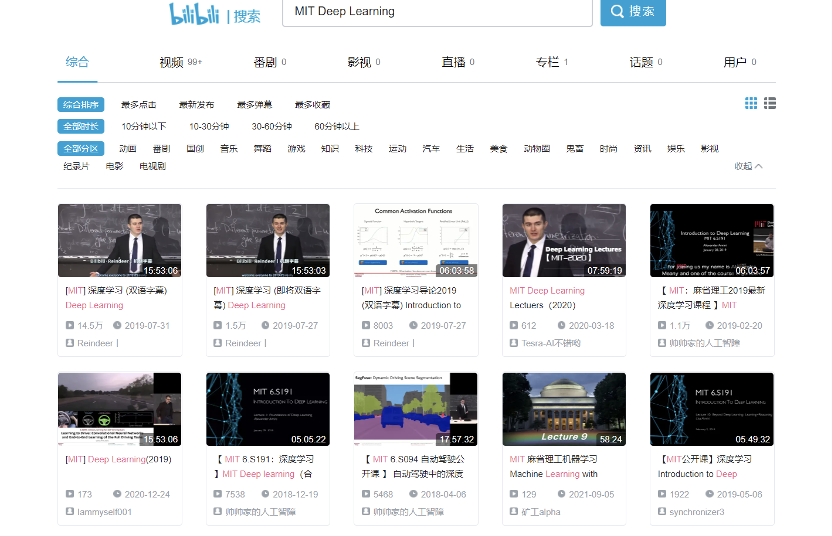Open the 影视 tab
Image resolution: width=832 pixels, height=536 pixels.
coord(364,62)
